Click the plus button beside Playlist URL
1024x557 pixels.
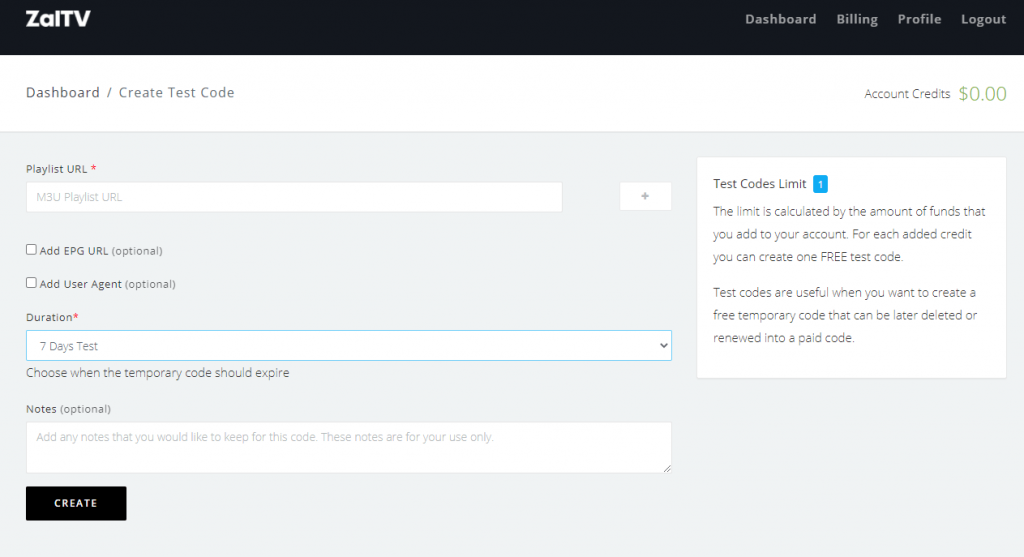click(645, 197)
